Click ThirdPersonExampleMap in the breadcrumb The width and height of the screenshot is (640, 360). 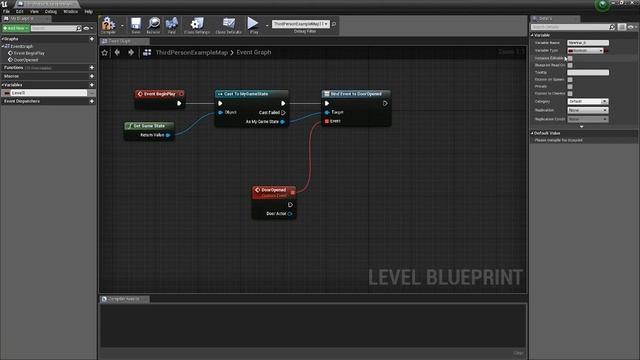click(191, 52)
